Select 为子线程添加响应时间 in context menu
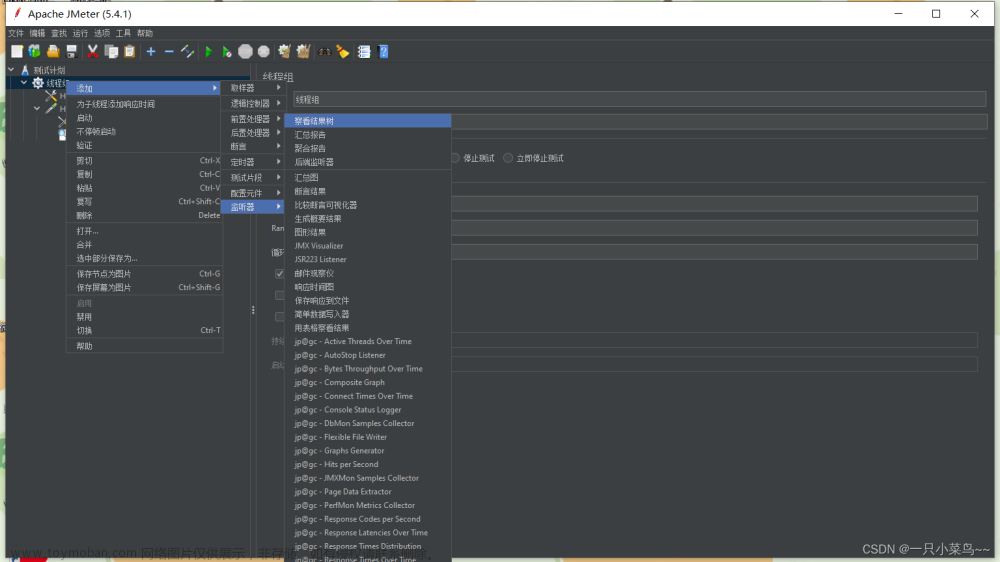Viewport: 1000px width, 562px height. 144,104
